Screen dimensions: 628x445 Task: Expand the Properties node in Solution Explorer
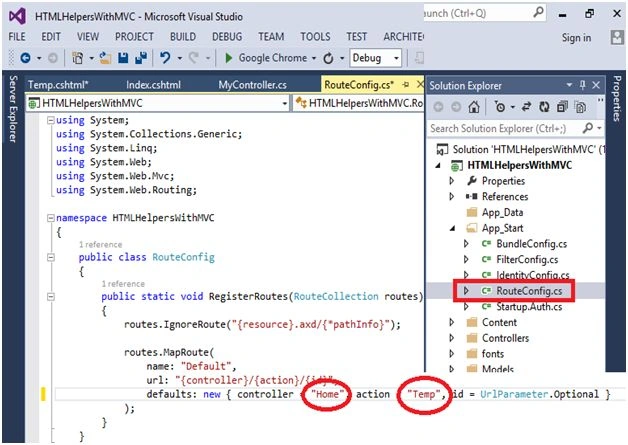(452, 181)
